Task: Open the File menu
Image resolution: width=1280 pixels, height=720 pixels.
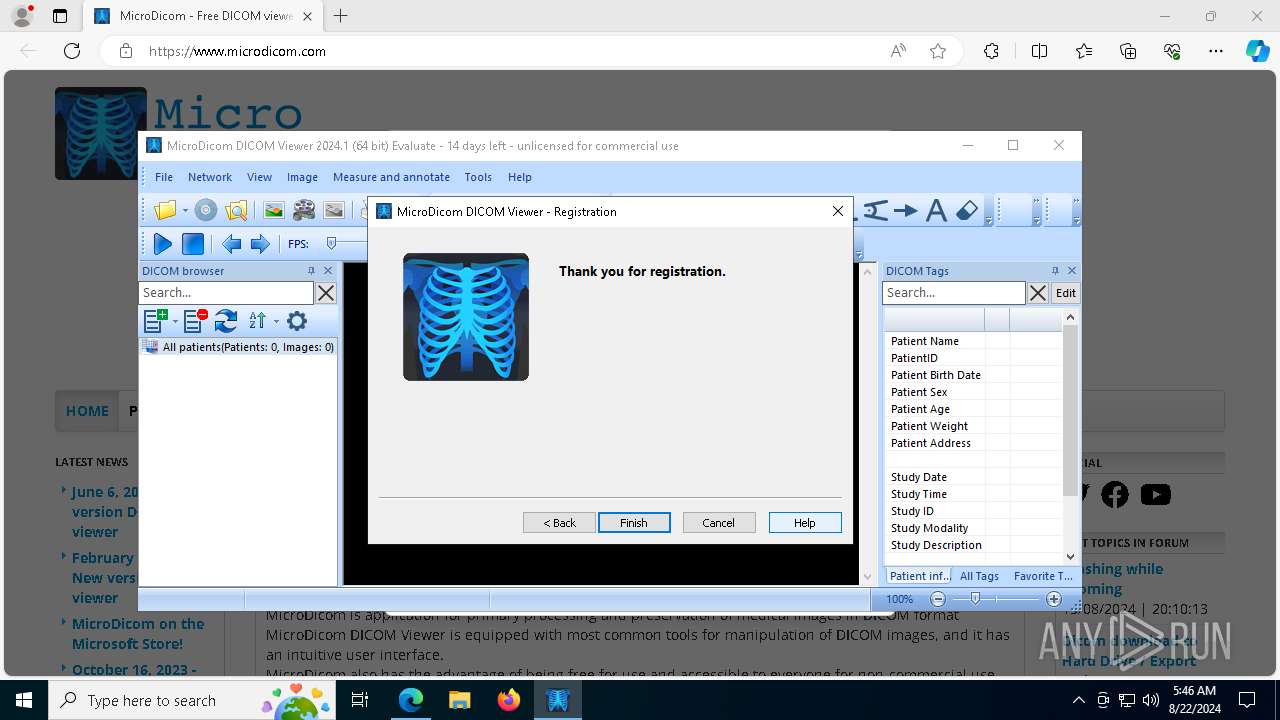Action: click(x=164, y=177)
